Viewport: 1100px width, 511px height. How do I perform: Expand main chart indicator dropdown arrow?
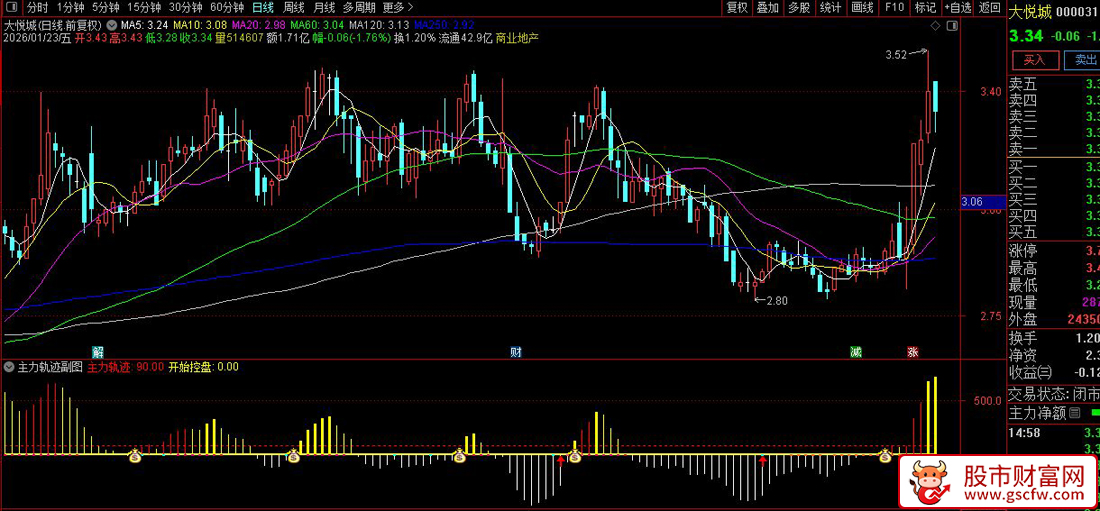click(112, 24)
